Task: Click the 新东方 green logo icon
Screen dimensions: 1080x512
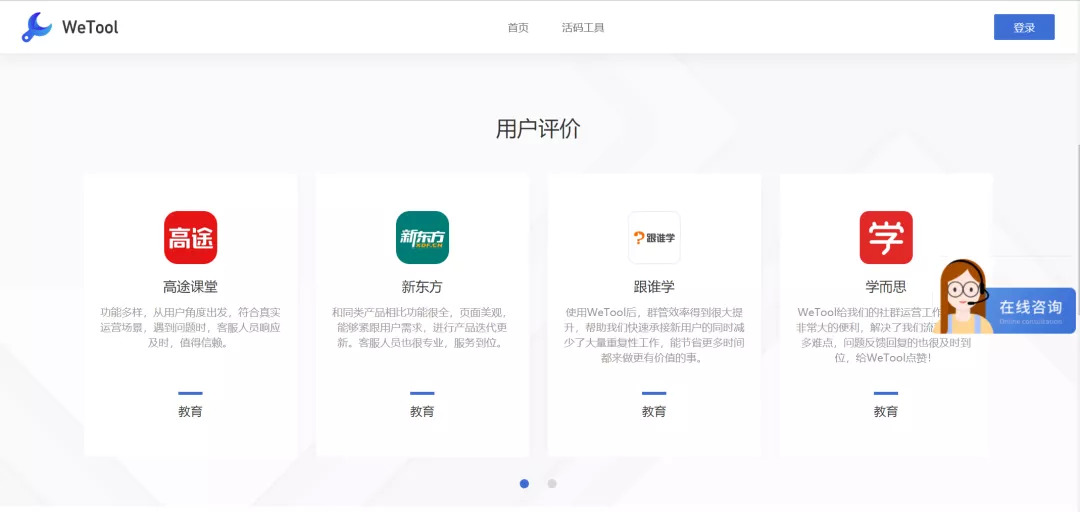Action: pyautogui.click(x=422, y=237)
